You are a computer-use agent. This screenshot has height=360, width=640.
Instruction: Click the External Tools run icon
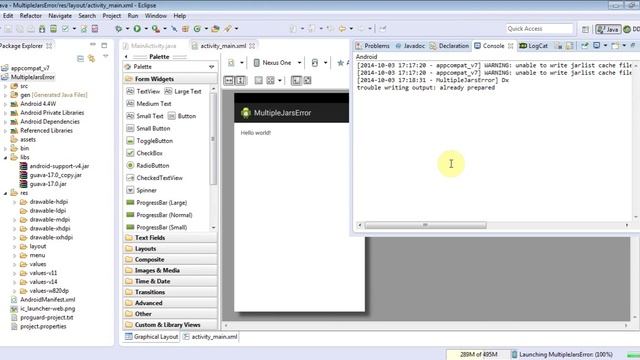click(156, 29)
